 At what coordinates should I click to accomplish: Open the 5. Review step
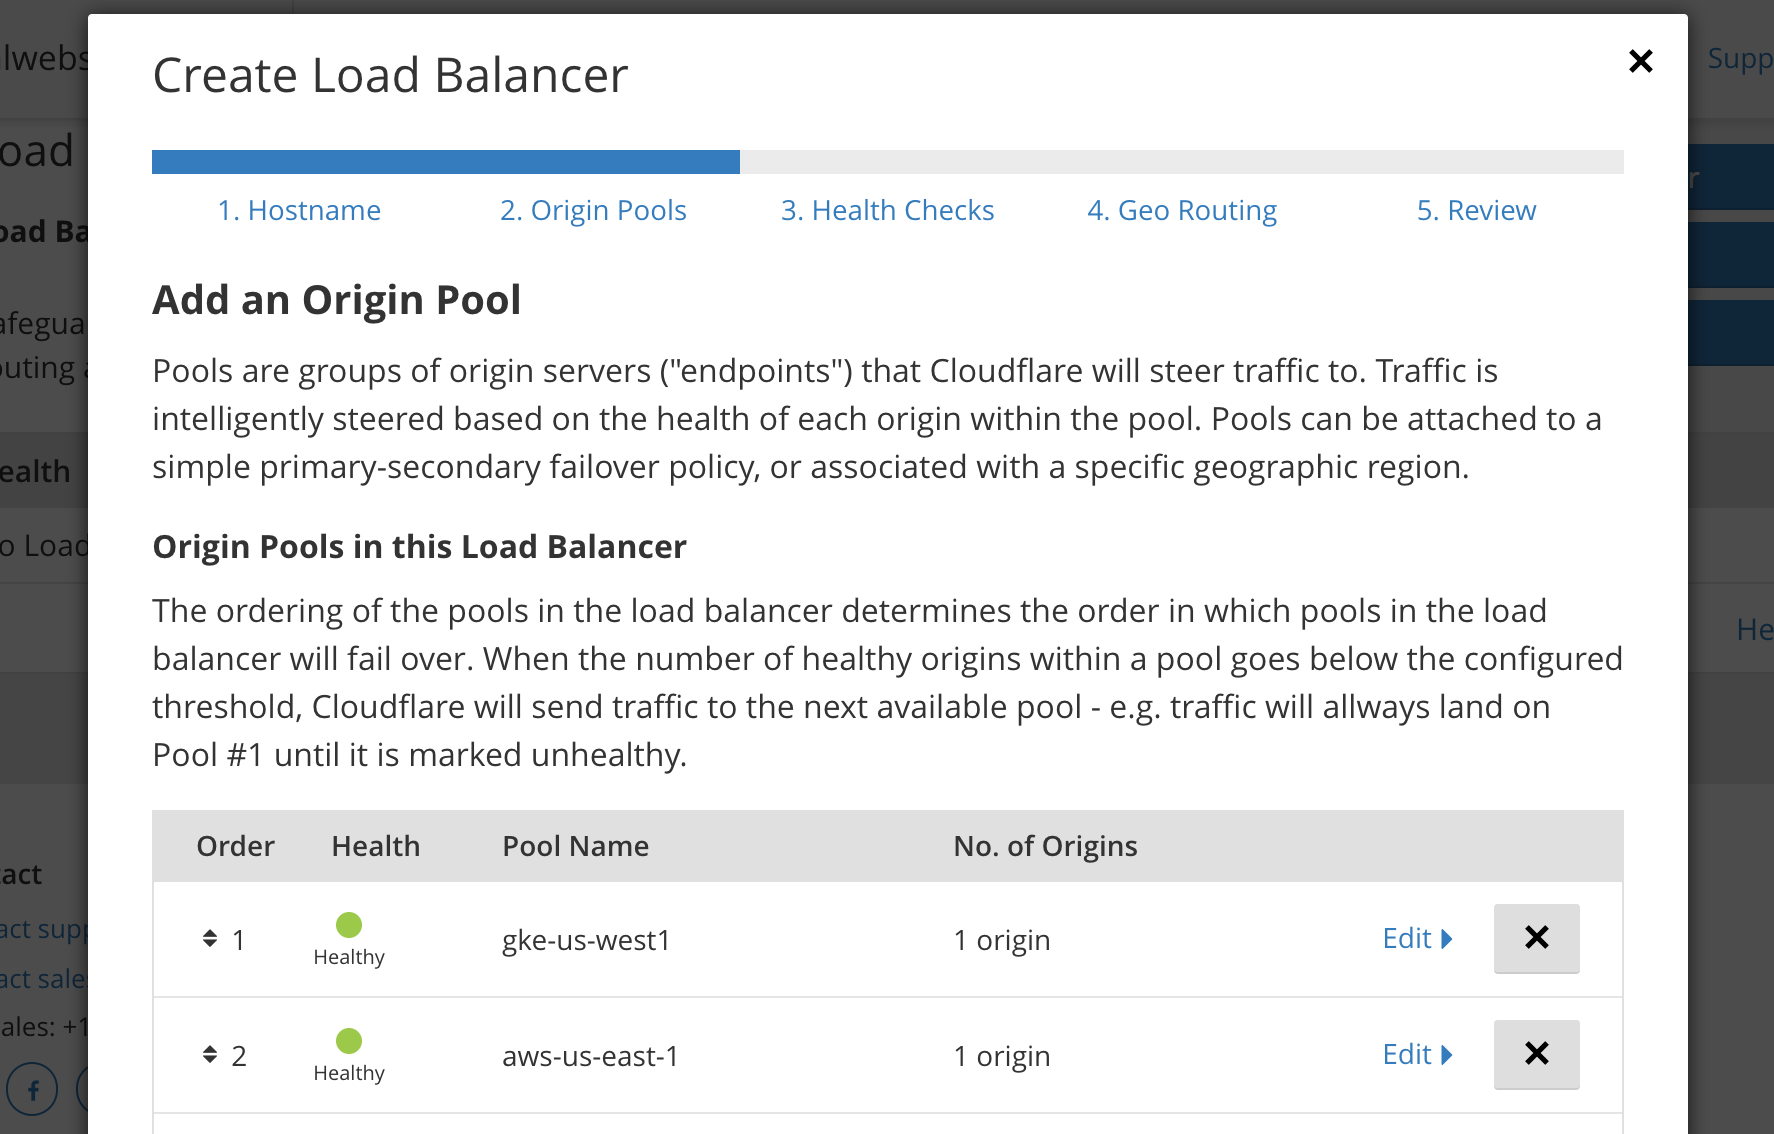[x=1476, y=210]
